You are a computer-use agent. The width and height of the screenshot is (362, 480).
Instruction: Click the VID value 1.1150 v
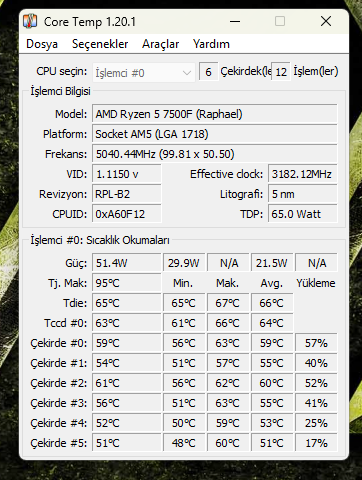pyautogui.click(x=127, y=174)
